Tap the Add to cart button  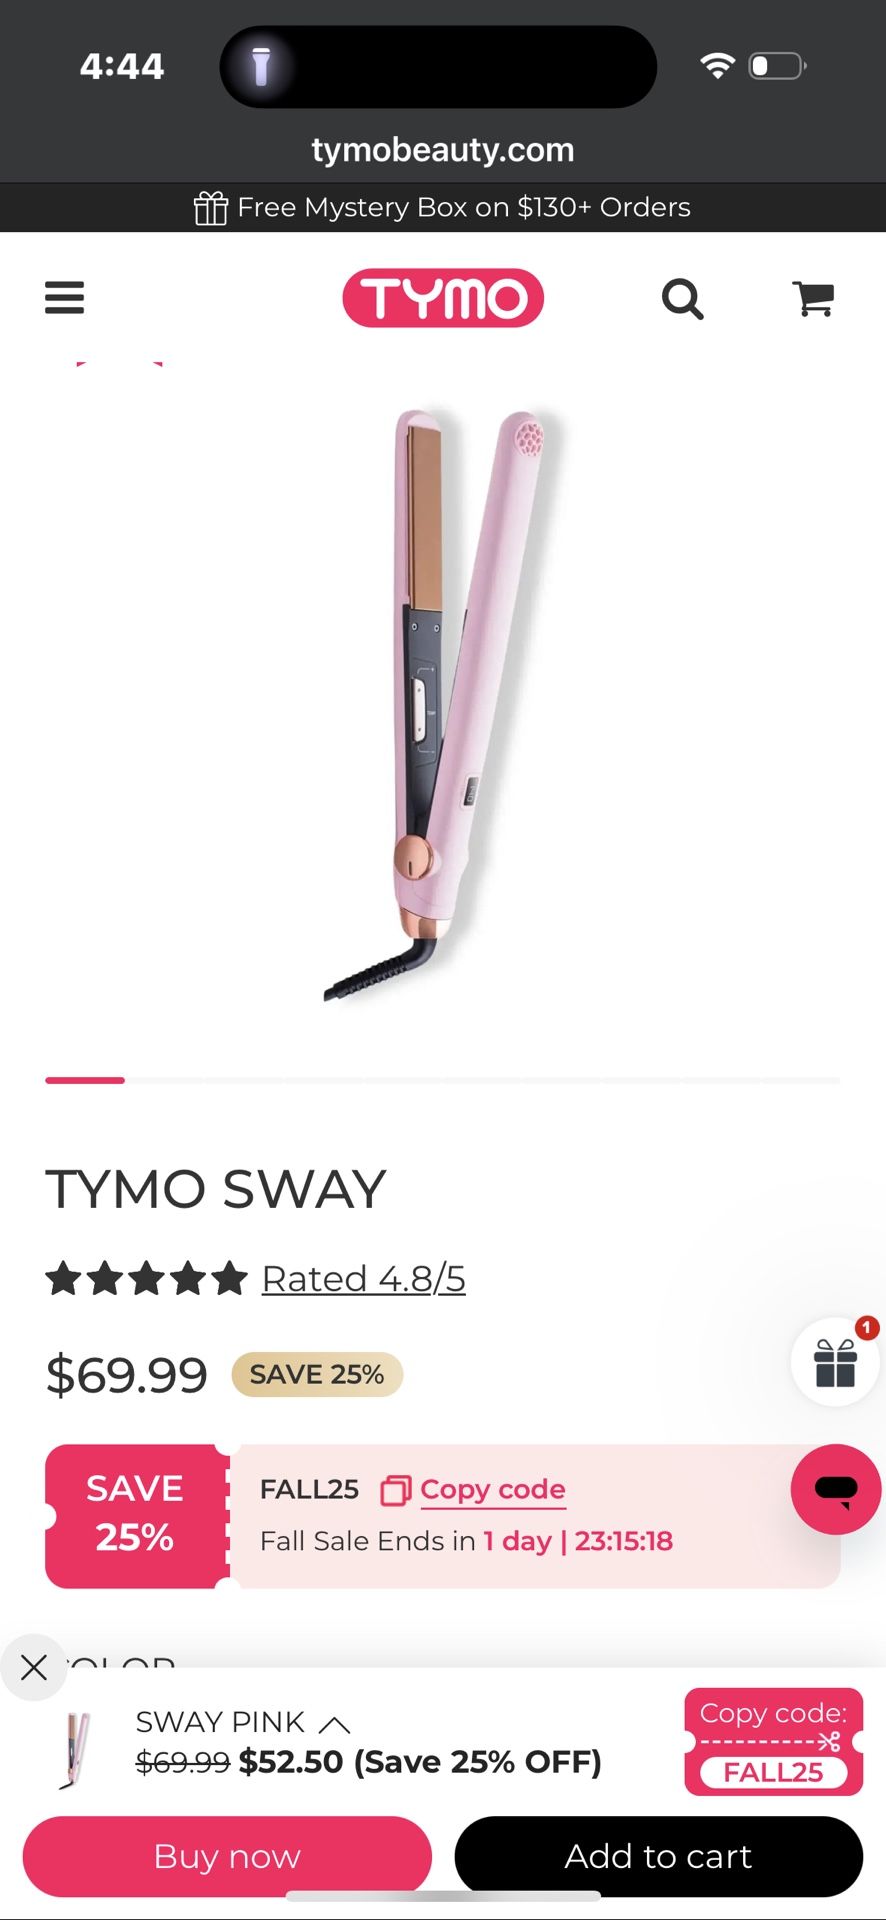[x=658, y=1856]
